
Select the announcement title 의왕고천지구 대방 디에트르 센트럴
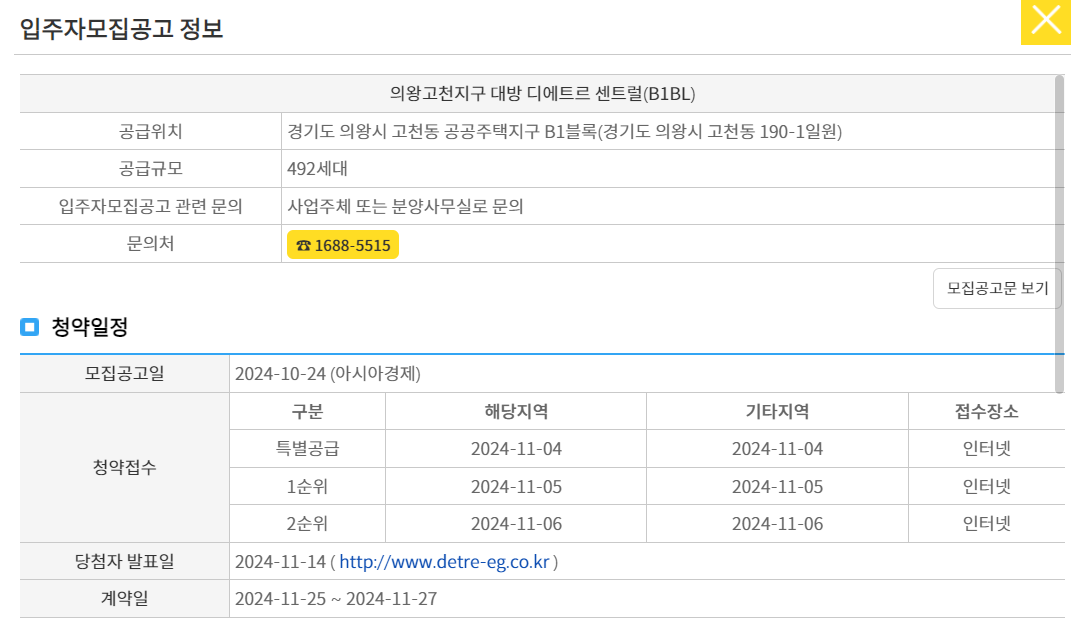(543, 94)
